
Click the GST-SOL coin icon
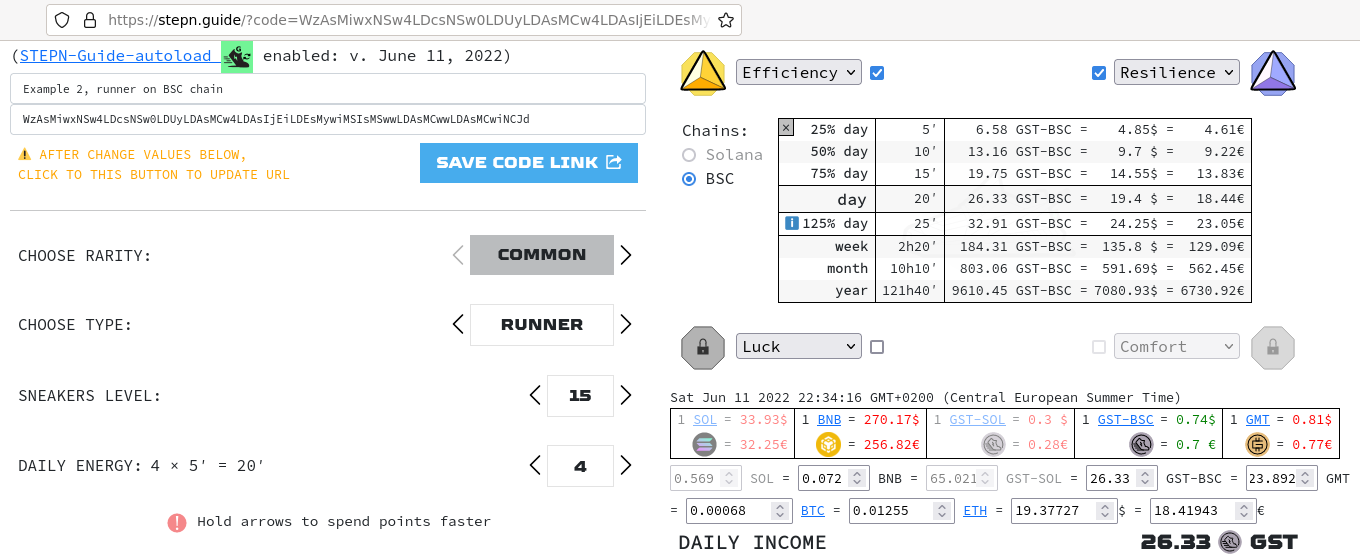tap(993, 444)
